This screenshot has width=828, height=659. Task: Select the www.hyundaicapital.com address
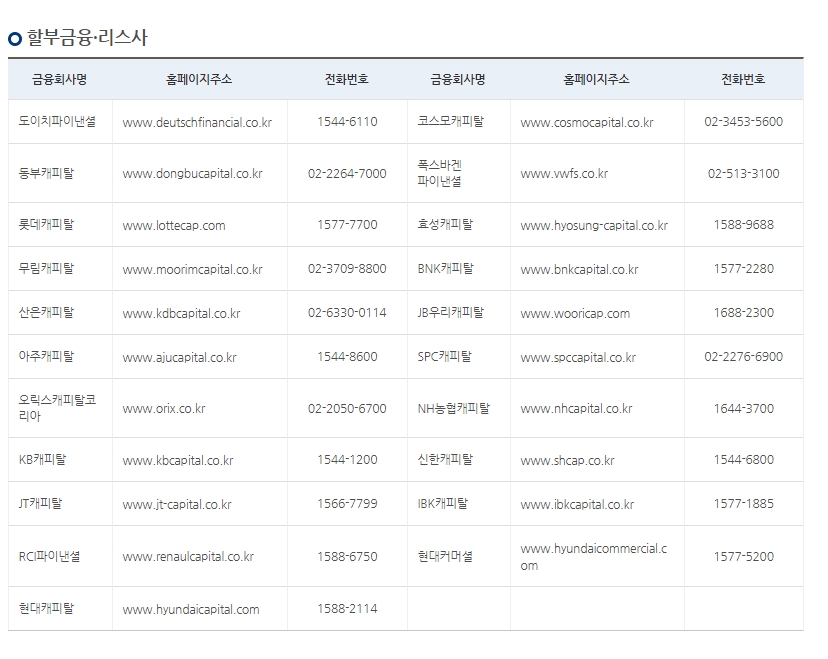191,609
